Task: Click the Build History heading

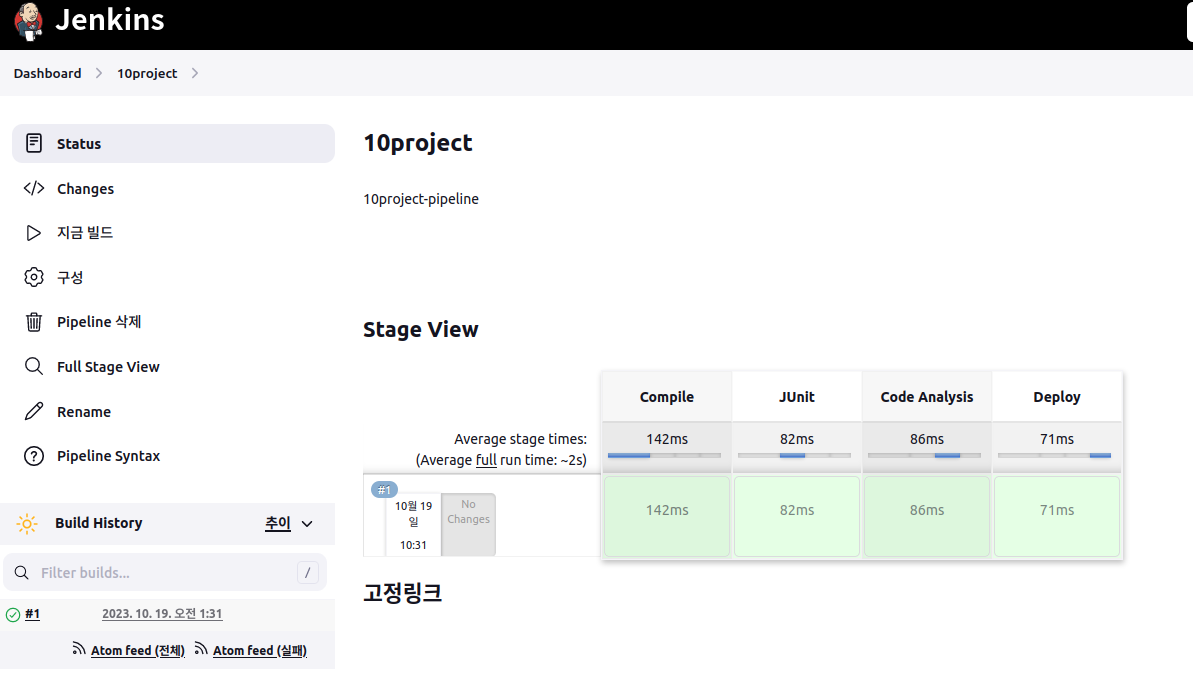Action: pyautogui.click(x=98, y=522)
